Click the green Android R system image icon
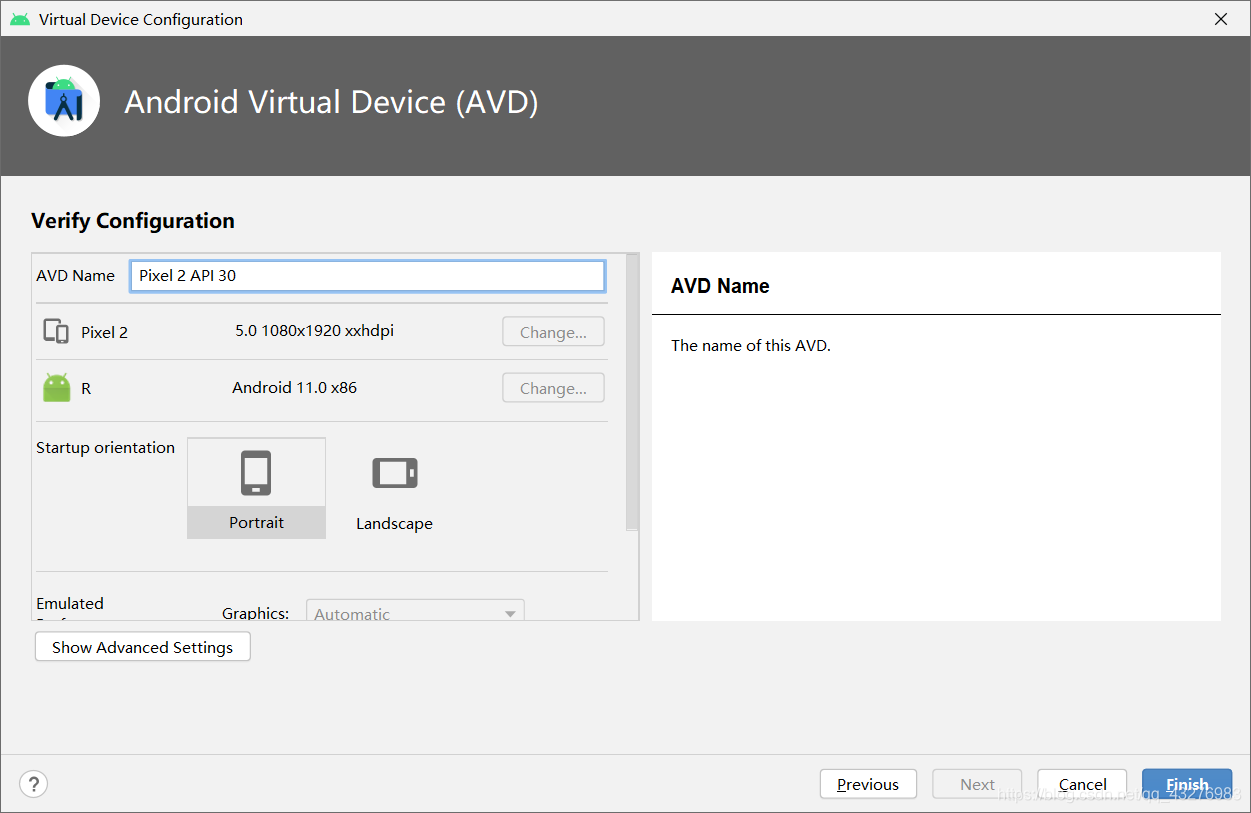 57,388
